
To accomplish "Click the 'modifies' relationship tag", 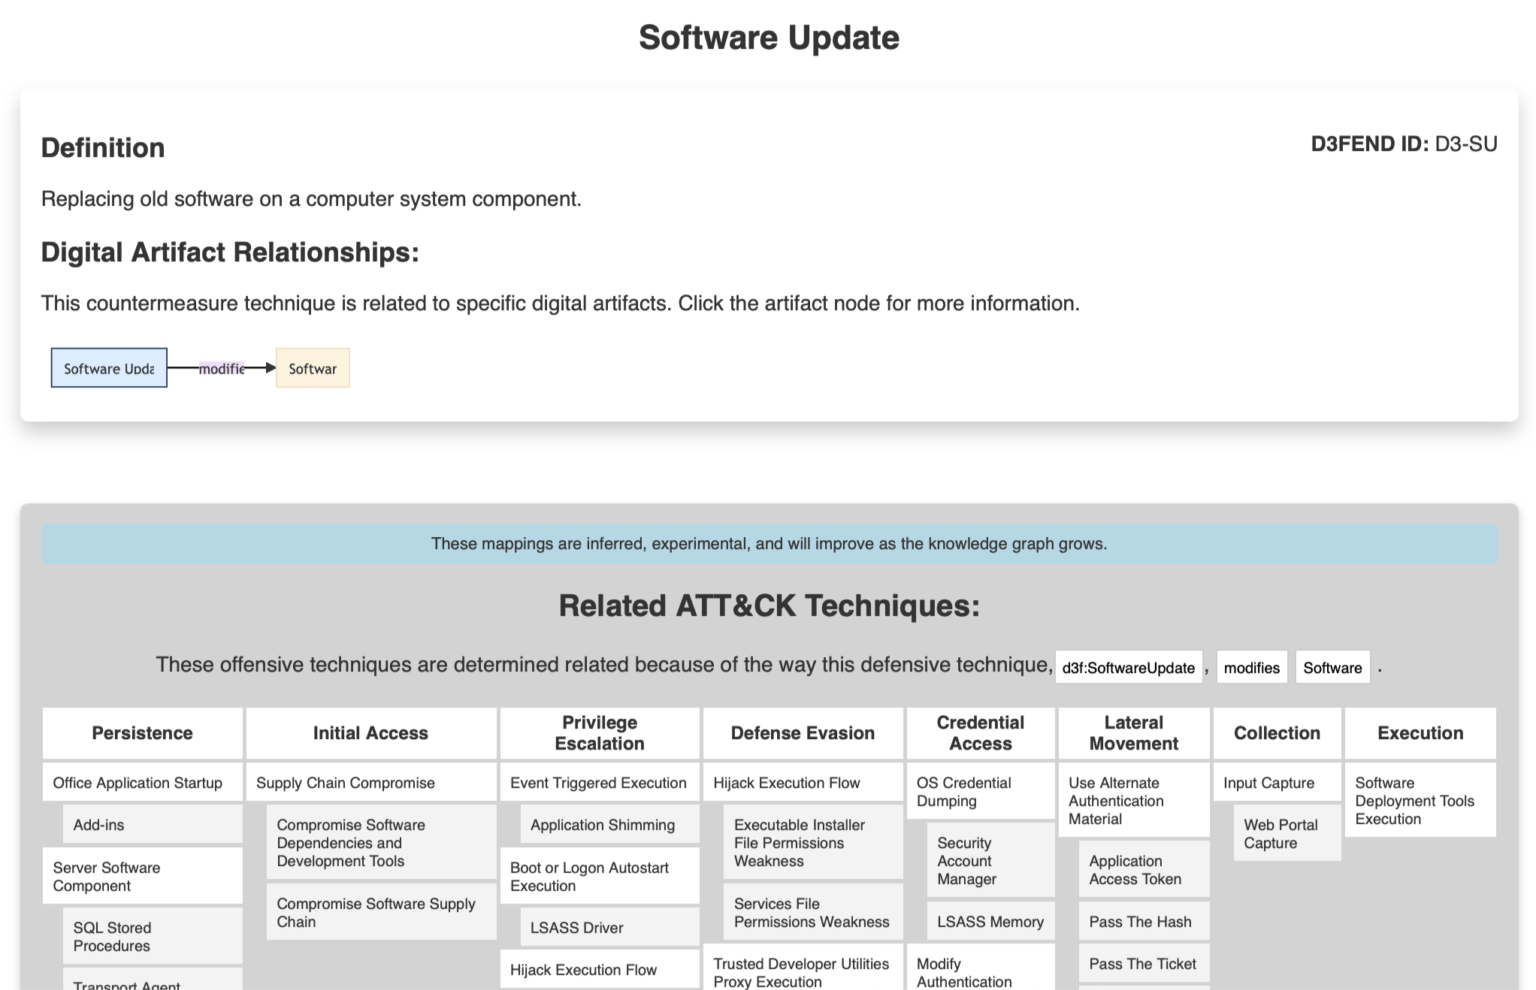I will click(1251, 667).
